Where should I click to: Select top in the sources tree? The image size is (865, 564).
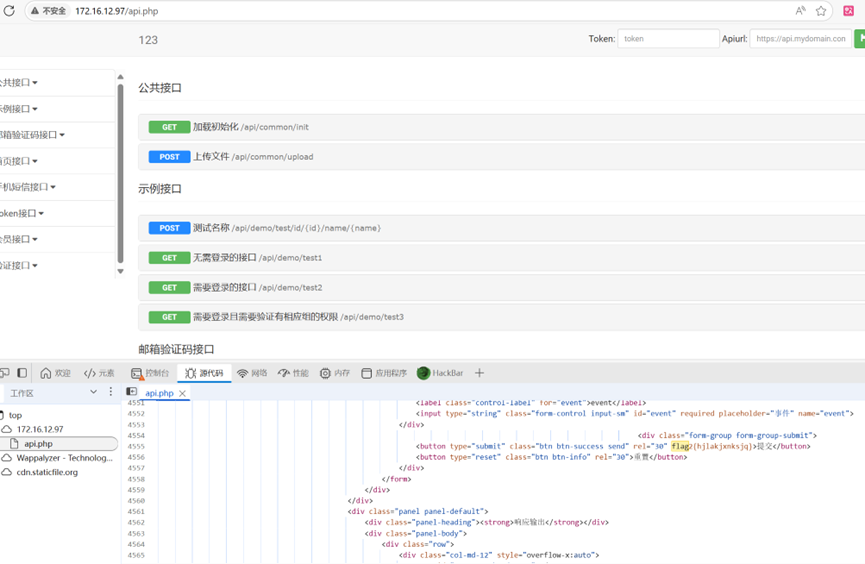15,415
